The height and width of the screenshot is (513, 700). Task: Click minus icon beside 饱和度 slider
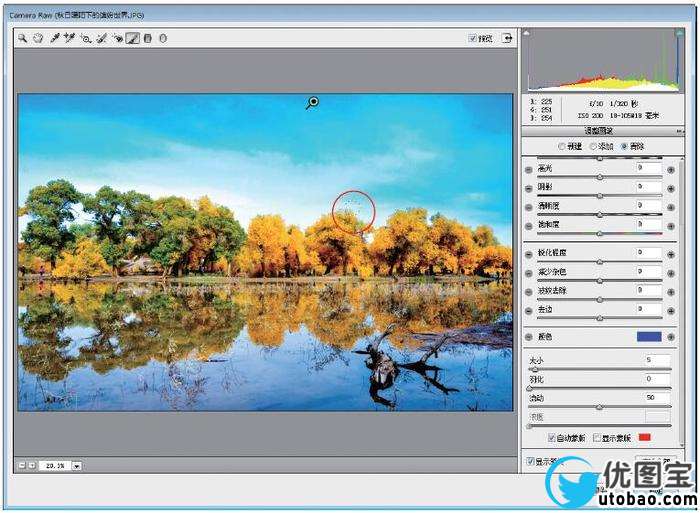(x=529, y=226)
